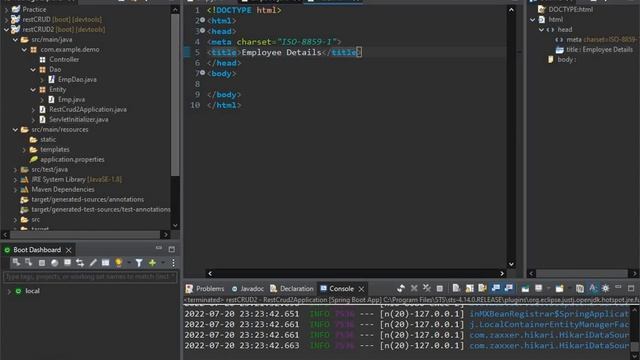Switch to the Javadoc tab

(247, 289)
